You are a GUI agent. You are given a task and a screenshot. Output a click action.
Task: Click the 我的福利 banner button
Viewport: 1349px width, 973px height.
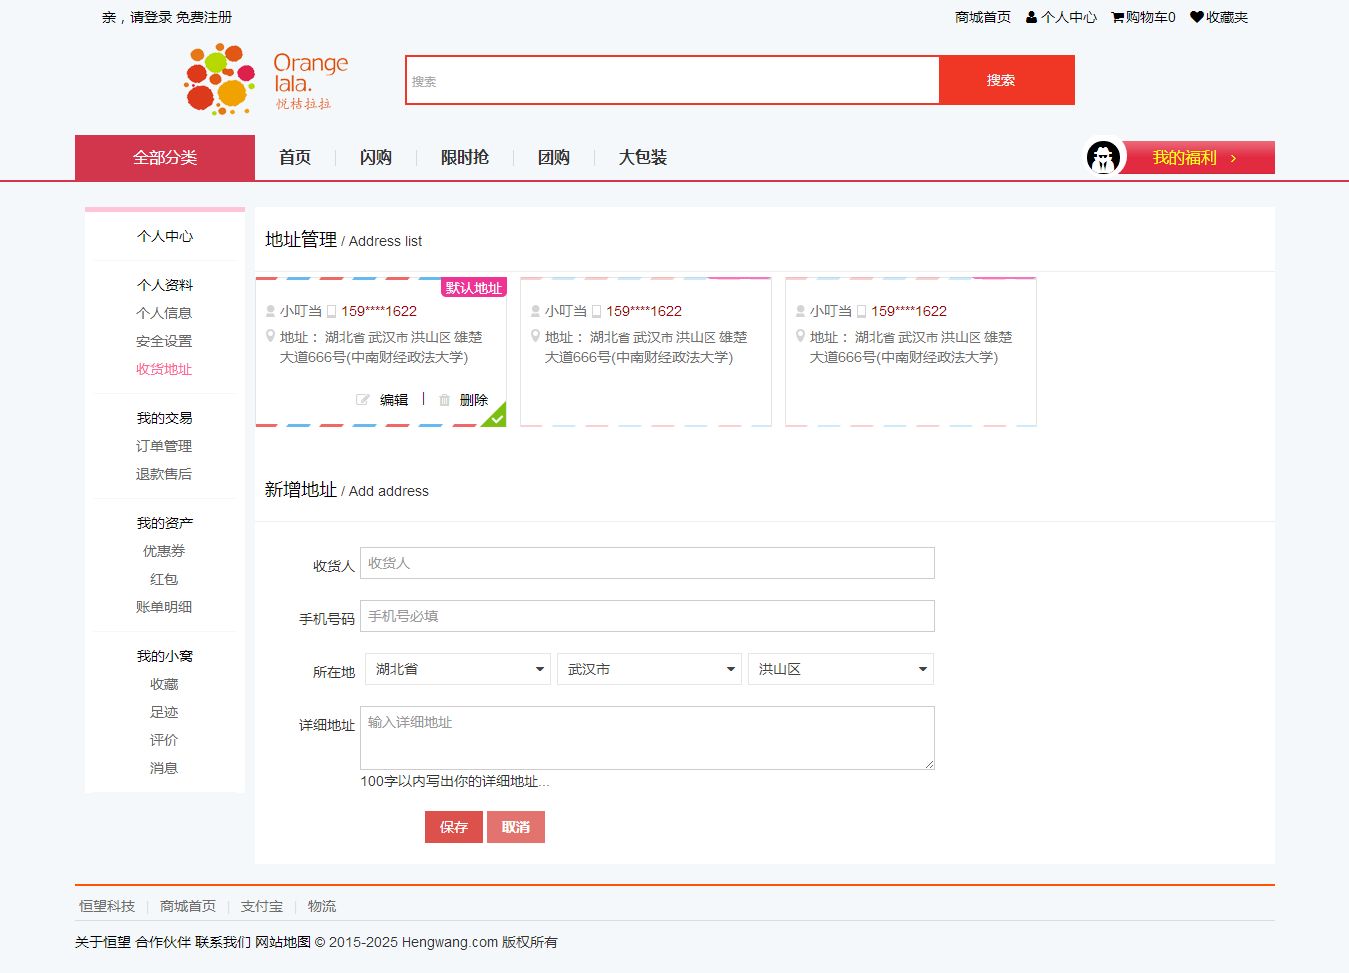click(1198, 158)
